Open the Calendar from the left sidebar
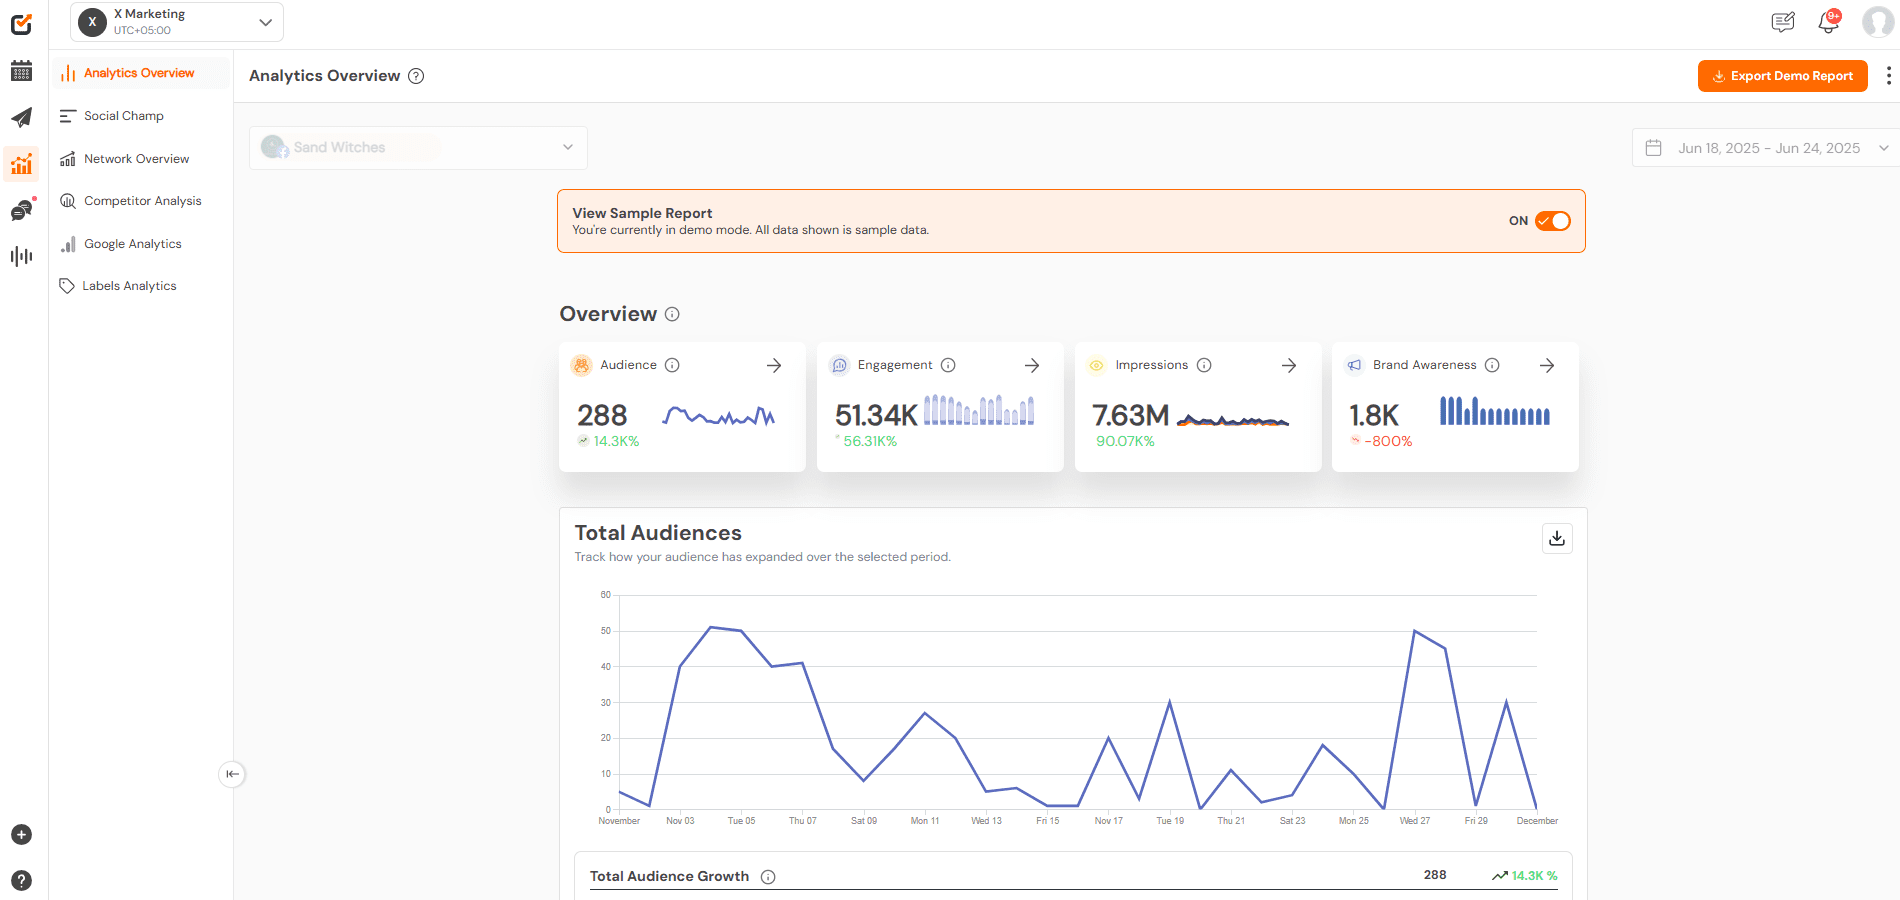The image size is (1900, 900). [21, 71]
